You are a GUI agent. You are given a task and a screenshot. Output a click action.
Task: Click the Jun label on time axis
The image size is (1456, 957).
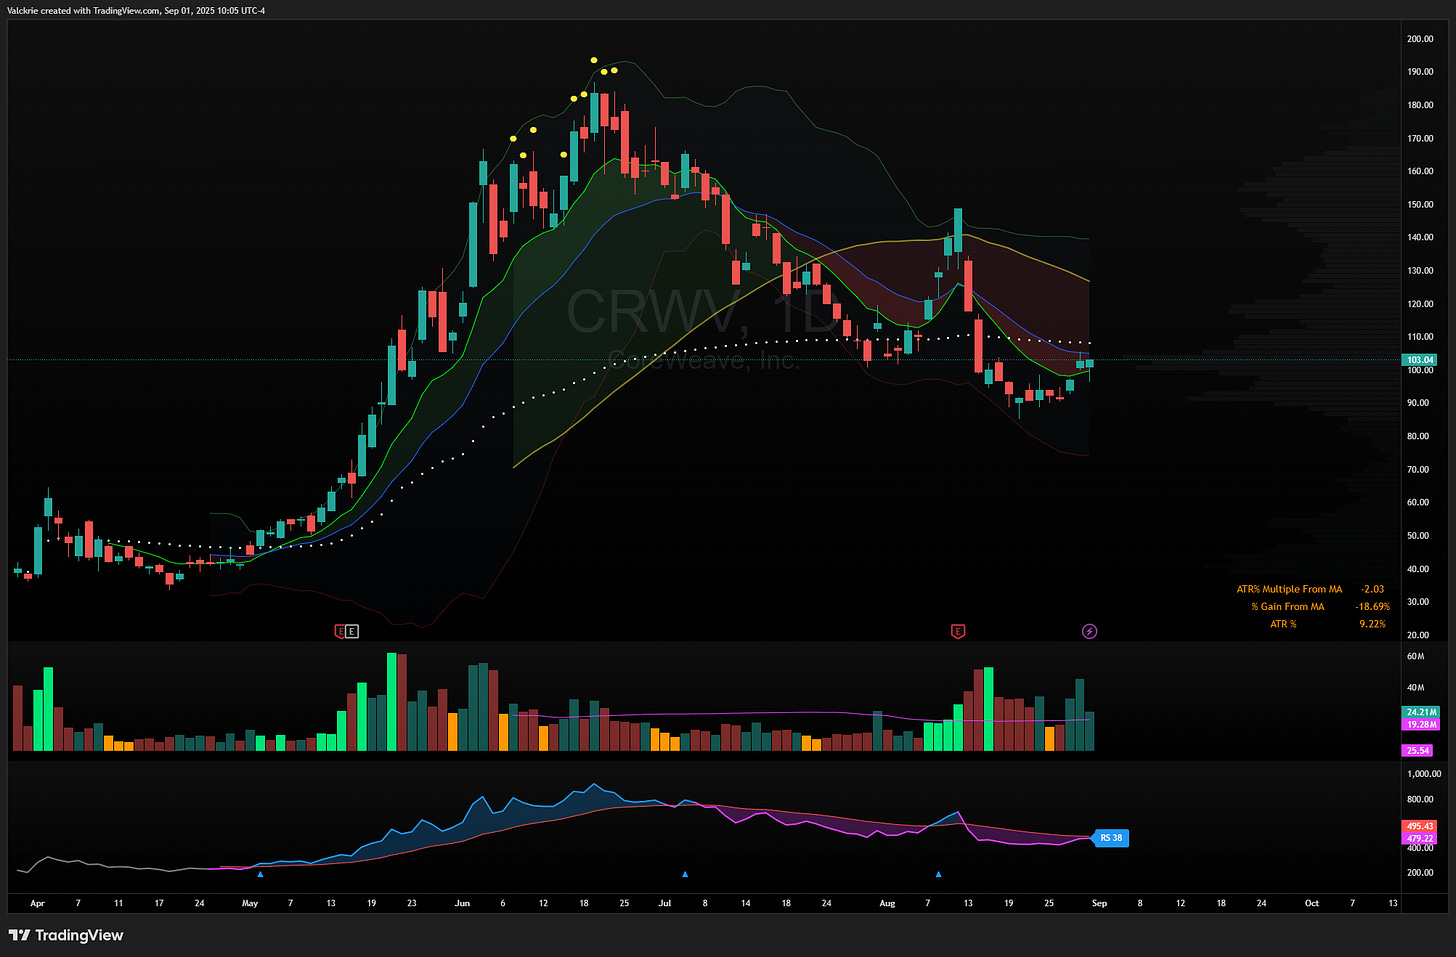pos(462,903)
